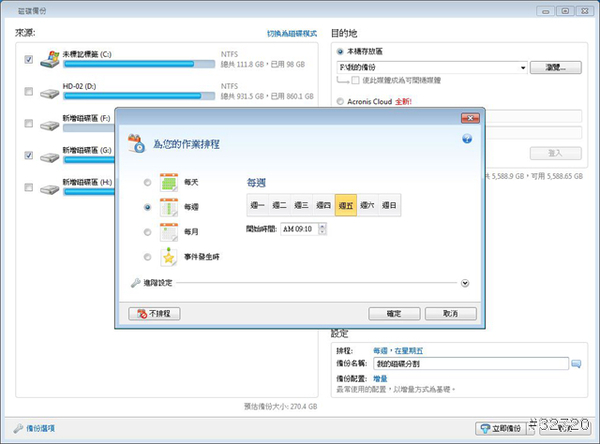Expand the 進階設定 advanced settings chevron
The width and height of the screenshot is (600, 444).
coord(465,283)
